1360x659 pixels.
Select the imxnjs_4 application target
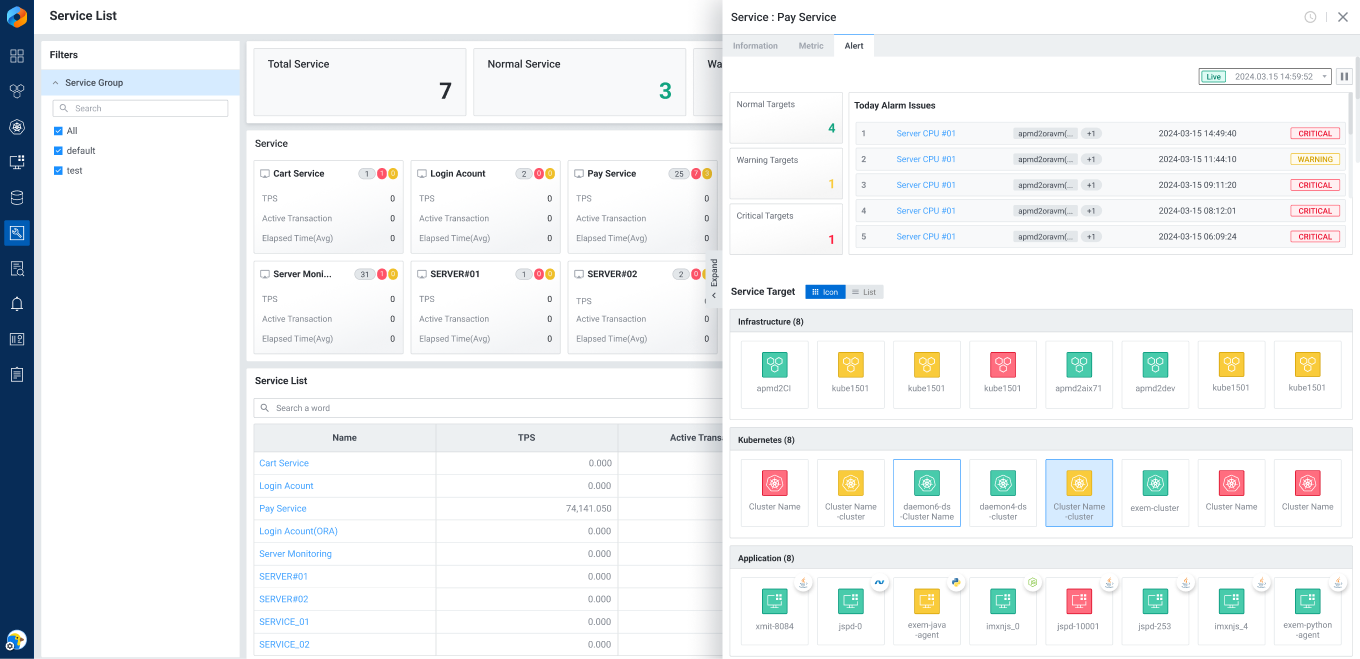pyautogui.click(x=1231, y=611)
